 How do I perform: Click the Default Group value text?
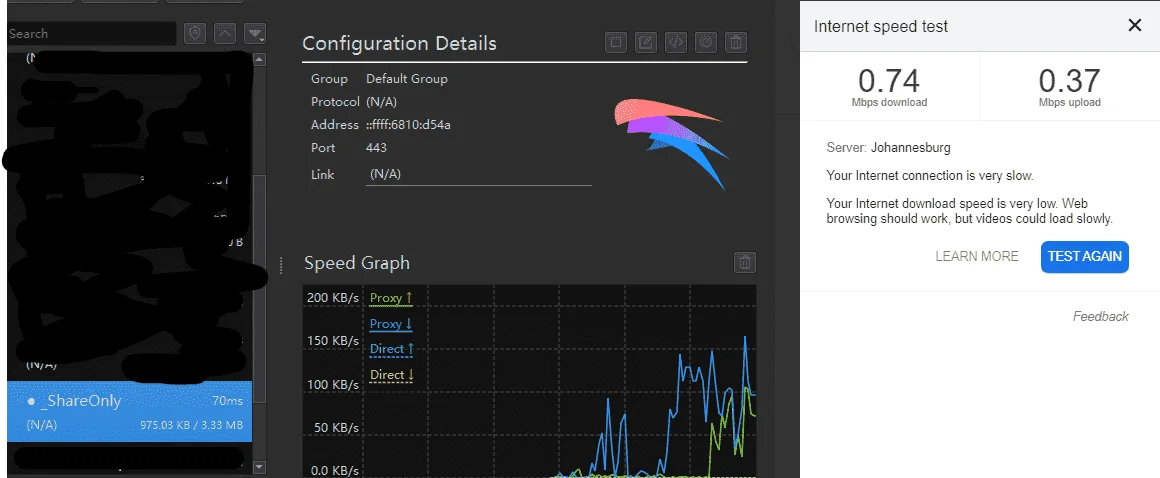coord(407,78)
